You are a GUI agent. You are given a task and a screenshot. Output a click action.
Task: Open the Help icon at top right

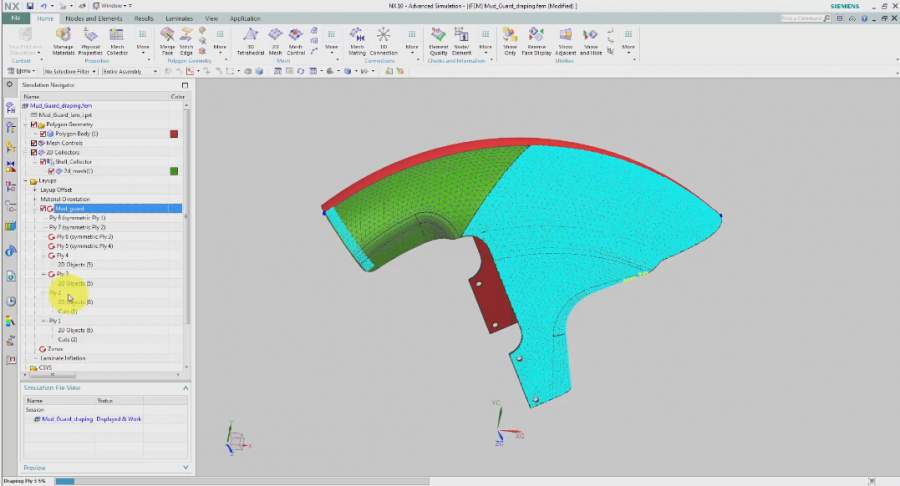coord(864,18)
